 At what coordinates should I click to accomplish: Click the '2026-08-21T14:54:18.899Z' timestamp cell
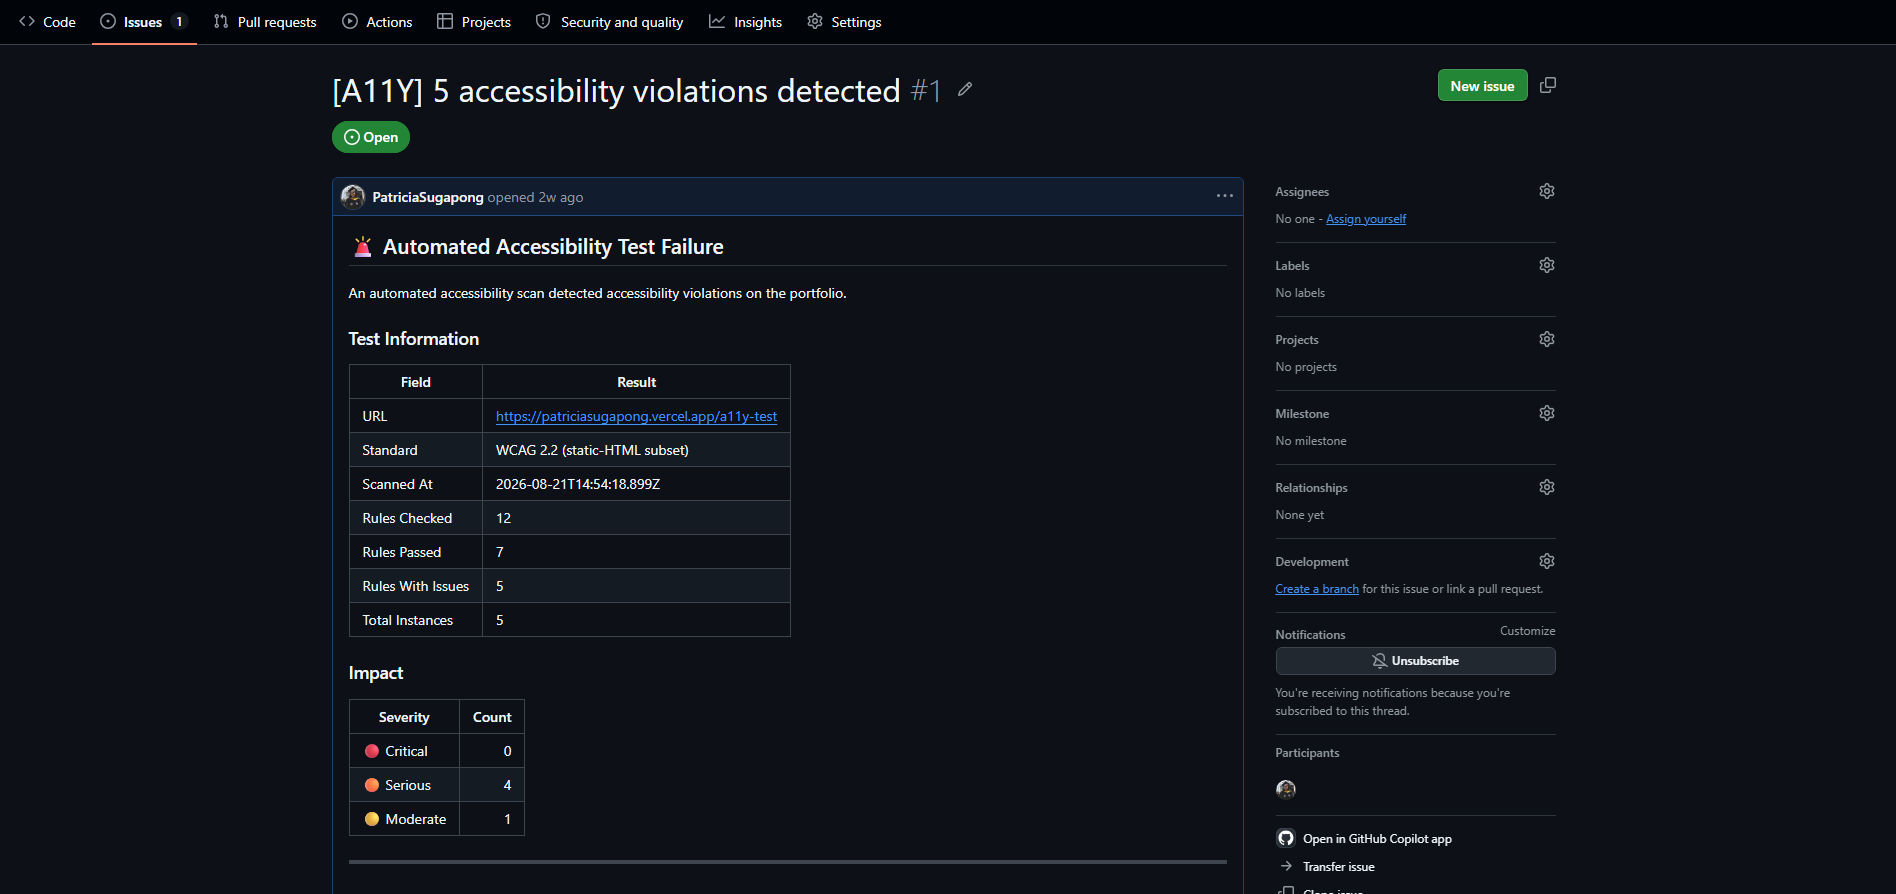636,484
